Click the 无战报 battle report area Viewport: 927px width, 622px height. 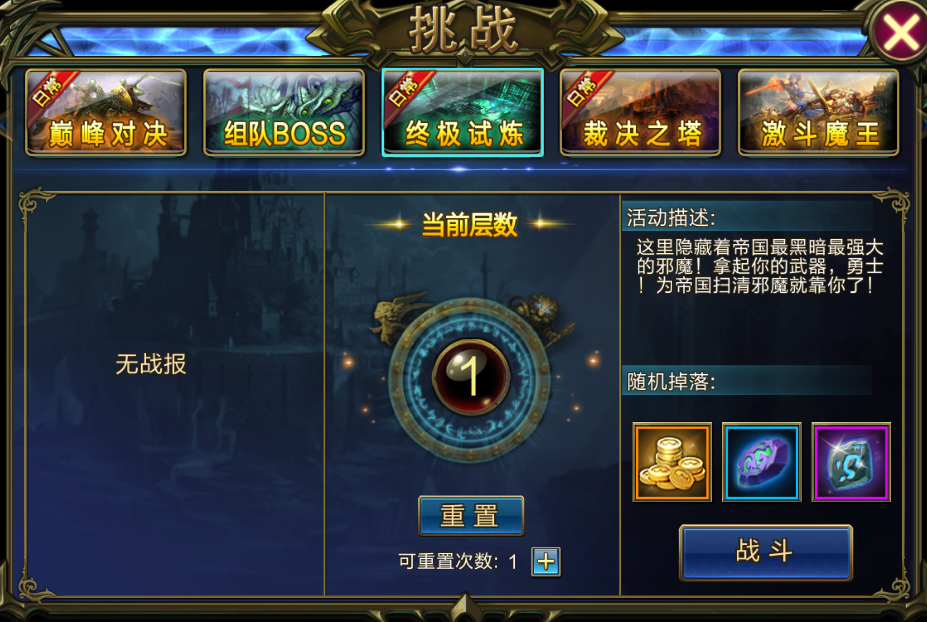click(151, 364)
